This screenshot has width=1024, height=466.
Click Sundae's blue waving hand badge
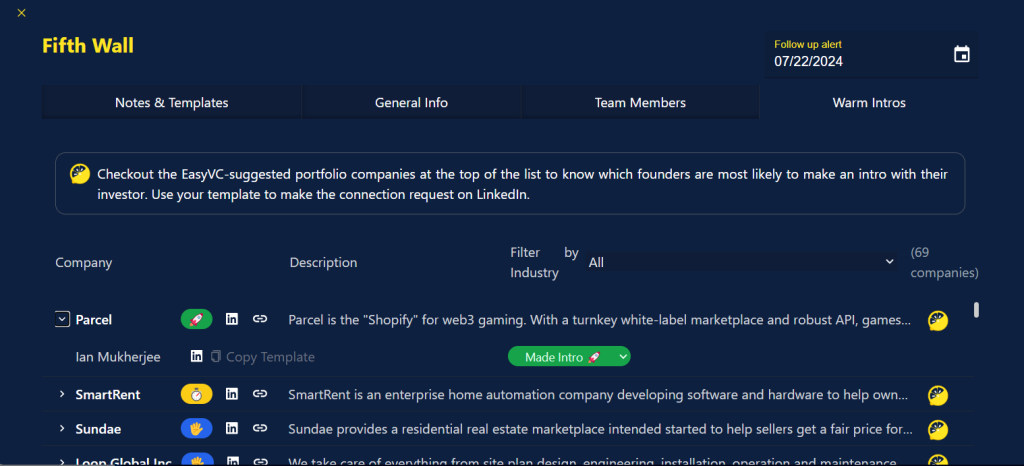tap(197, 428)
